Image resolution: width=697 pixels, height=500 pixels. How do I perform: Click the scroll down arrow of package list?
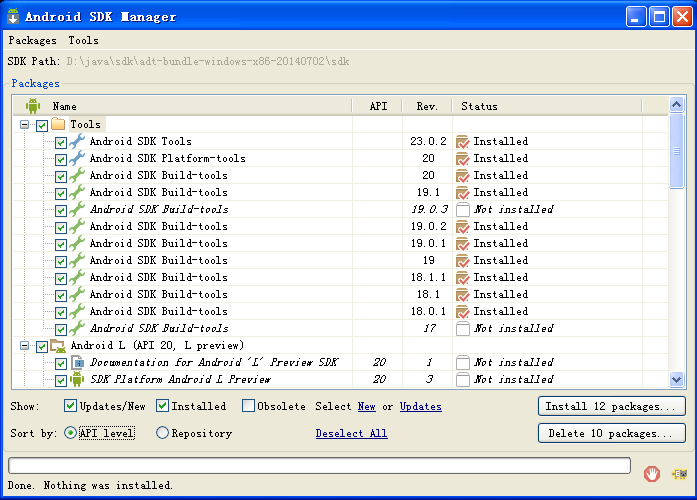[677, 380]
